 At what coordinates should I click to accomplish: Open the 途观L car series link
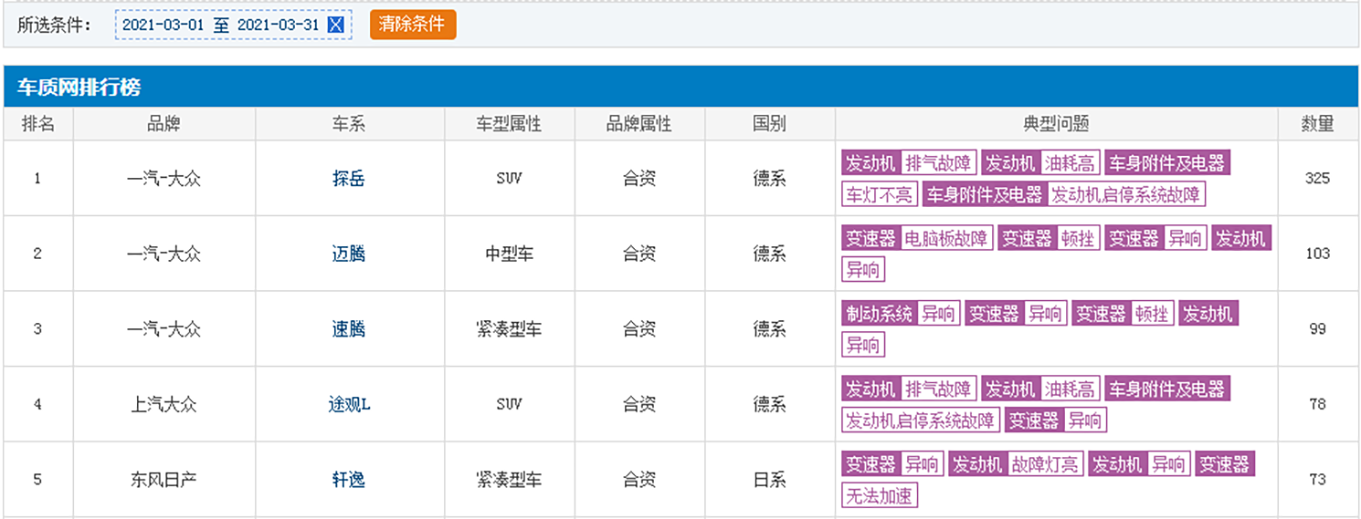[349, 404]
